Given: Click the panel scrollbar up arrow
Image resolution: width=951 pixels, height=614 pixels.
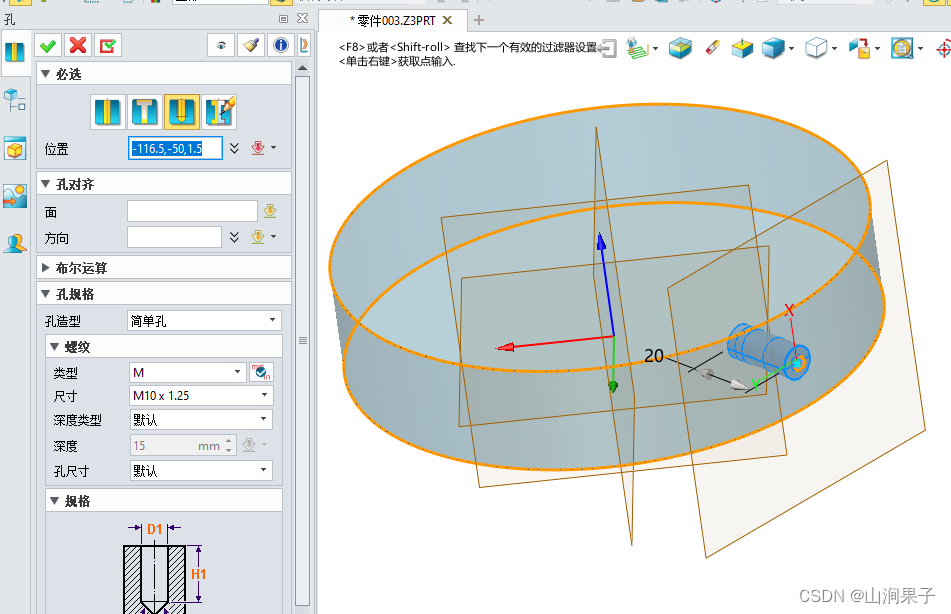Looking at the screenshot, I should 302,68.
